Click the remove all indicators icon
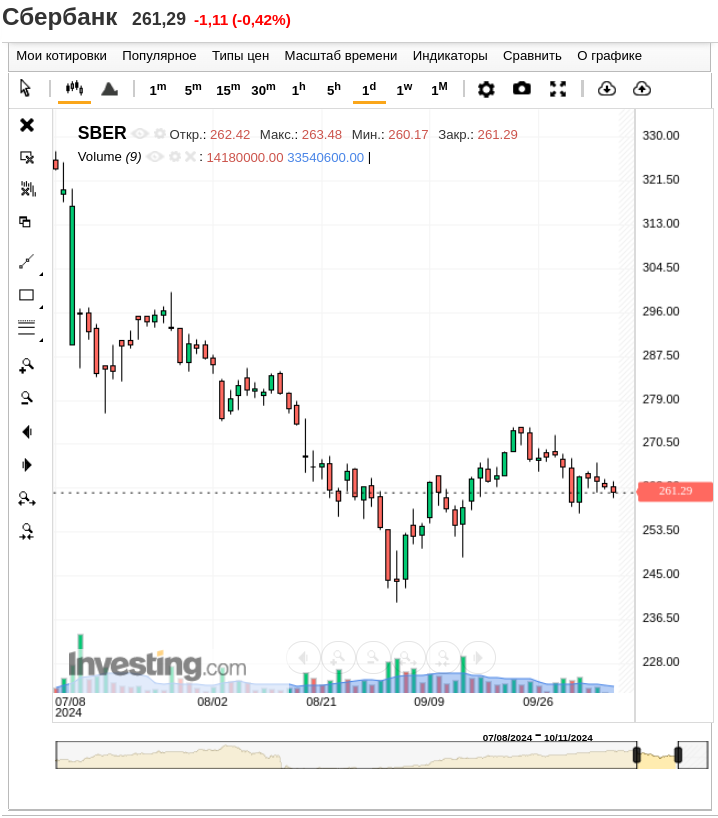 (28, 189)
